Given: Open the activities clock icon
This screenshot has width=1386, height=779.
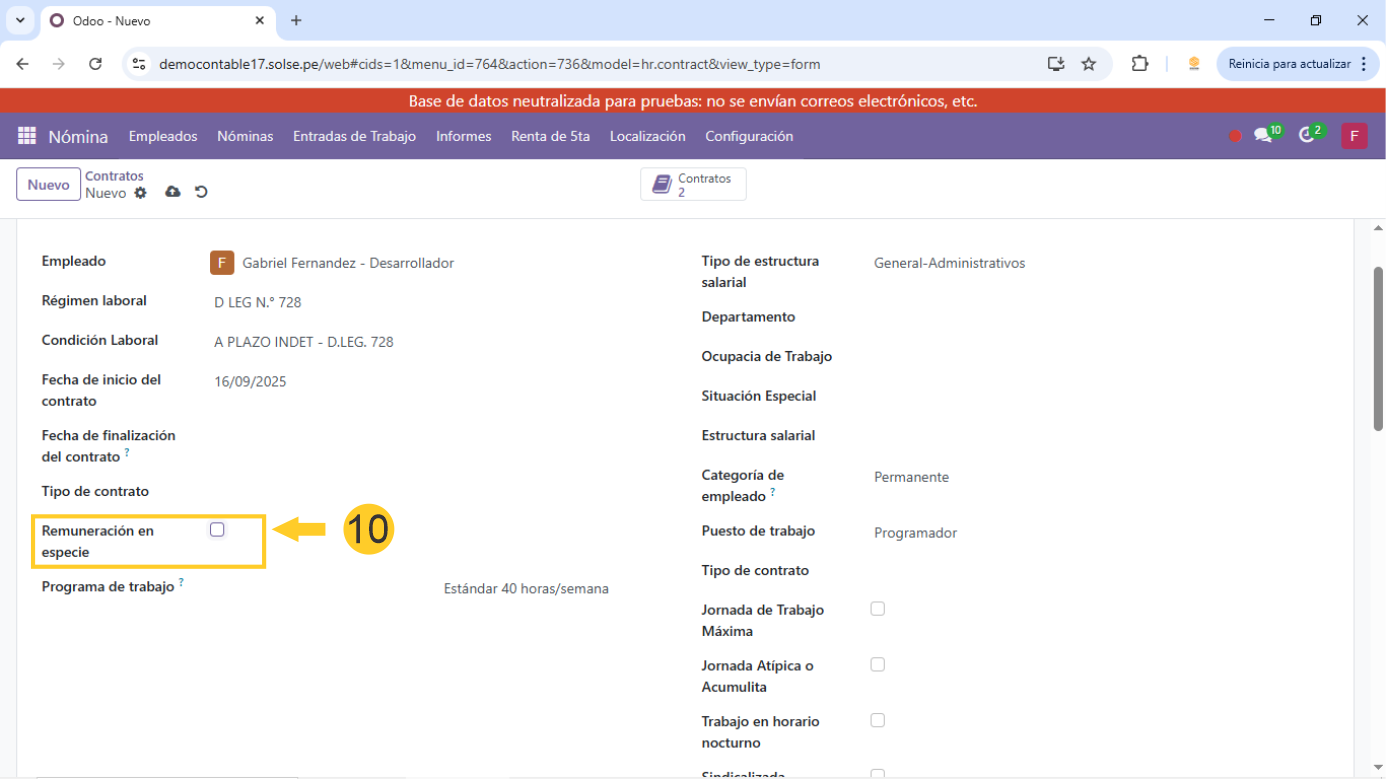Looking at the screenshot, I should coord(1307,136).
